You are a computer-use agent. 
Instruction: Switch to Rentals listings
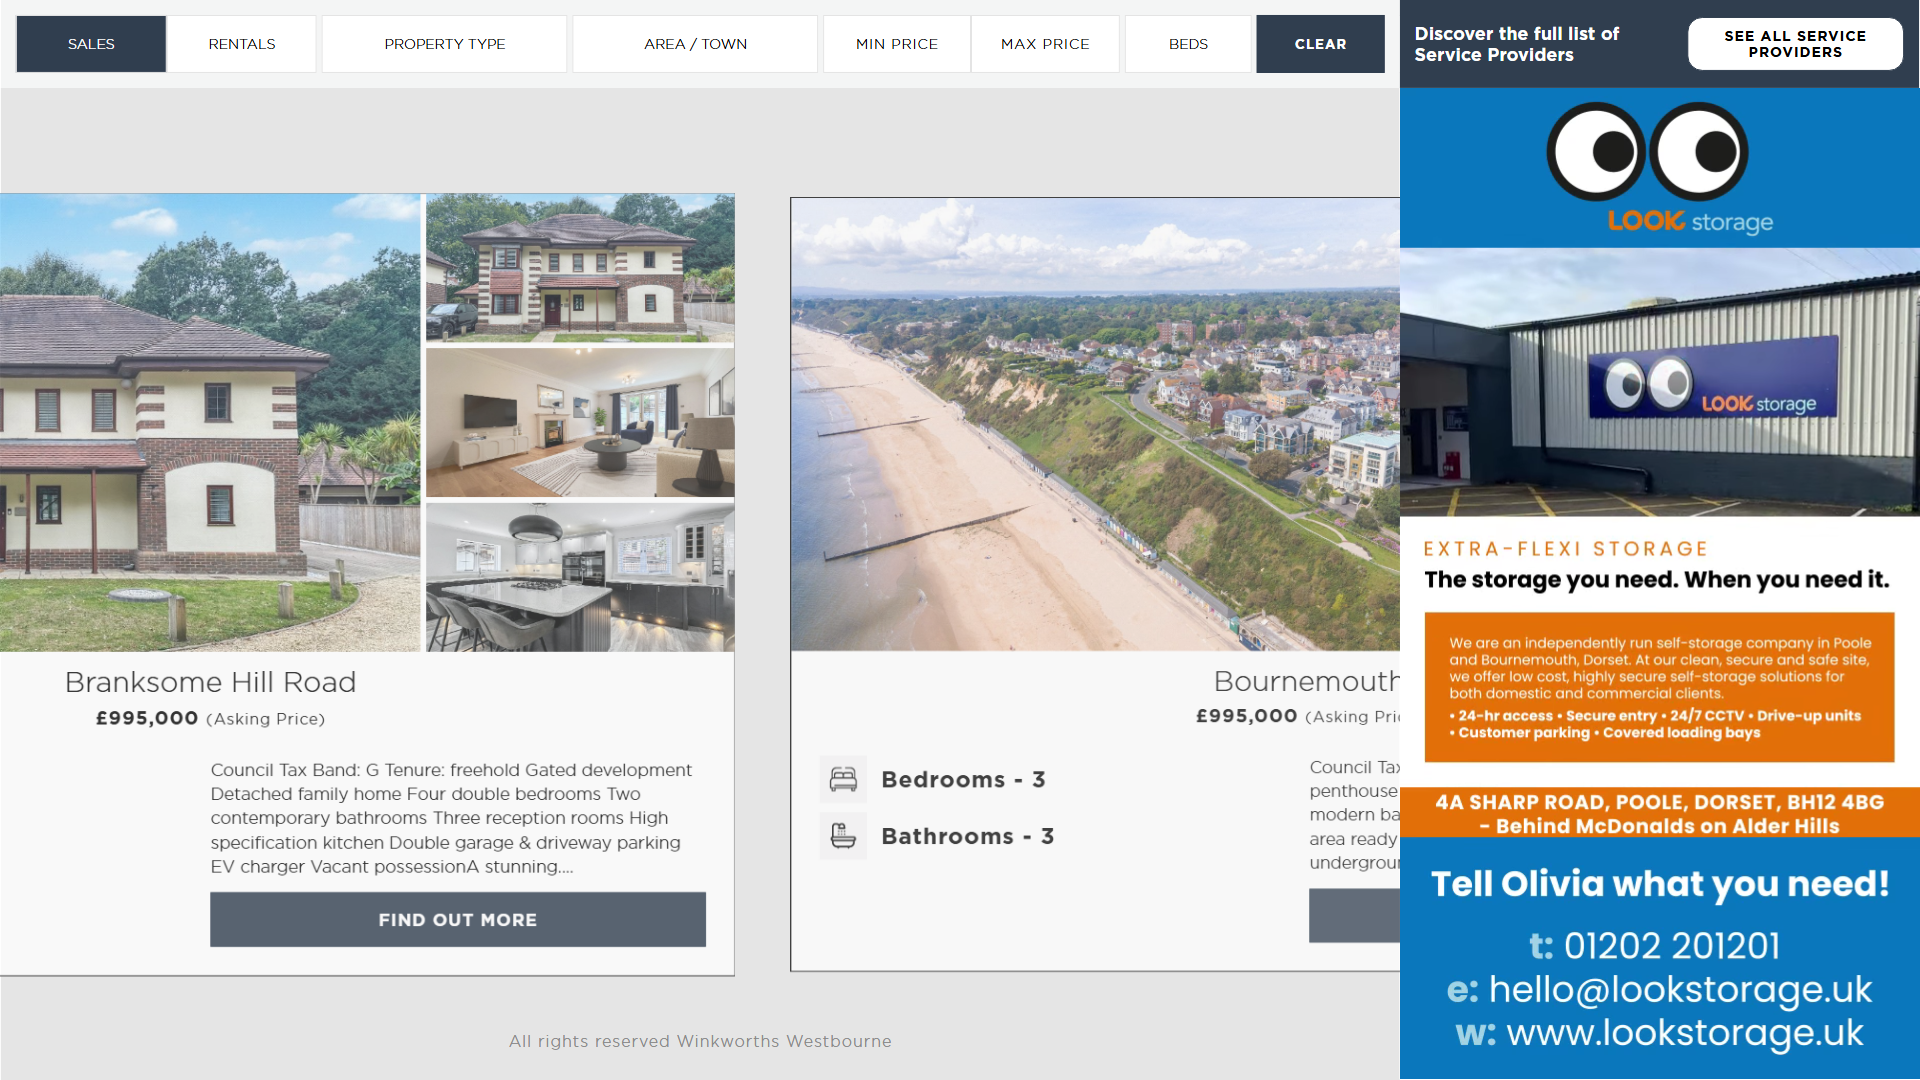[x=242, y=44]
